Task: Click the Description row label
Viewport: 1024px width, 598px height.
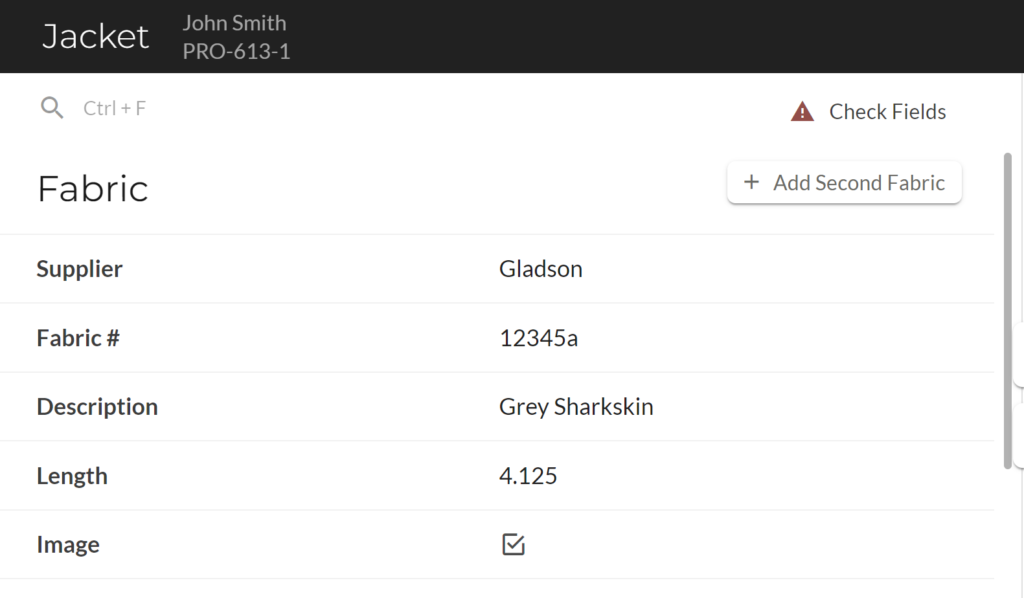Action: click(x=97, y=407)
